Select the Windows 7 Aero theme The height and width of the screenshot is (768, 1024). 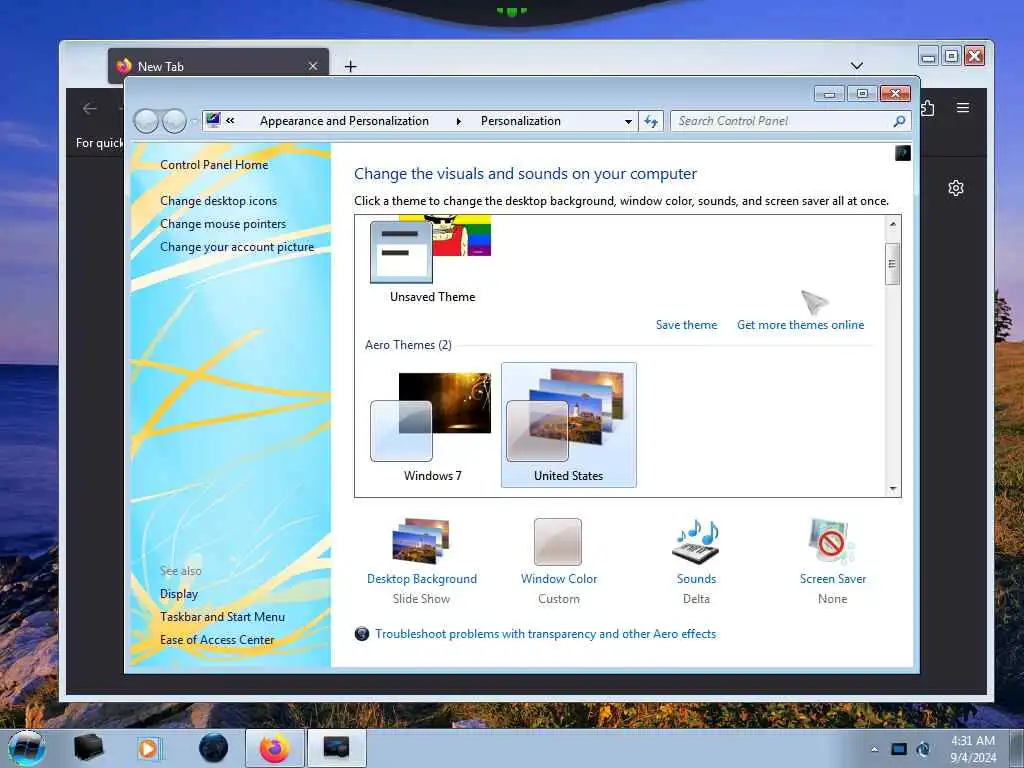432,425
